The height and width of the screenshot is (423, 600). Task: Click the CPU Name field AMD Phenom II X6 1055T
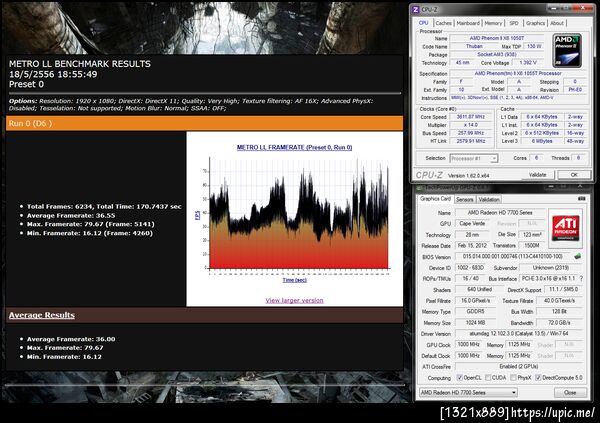coord(497,38)
